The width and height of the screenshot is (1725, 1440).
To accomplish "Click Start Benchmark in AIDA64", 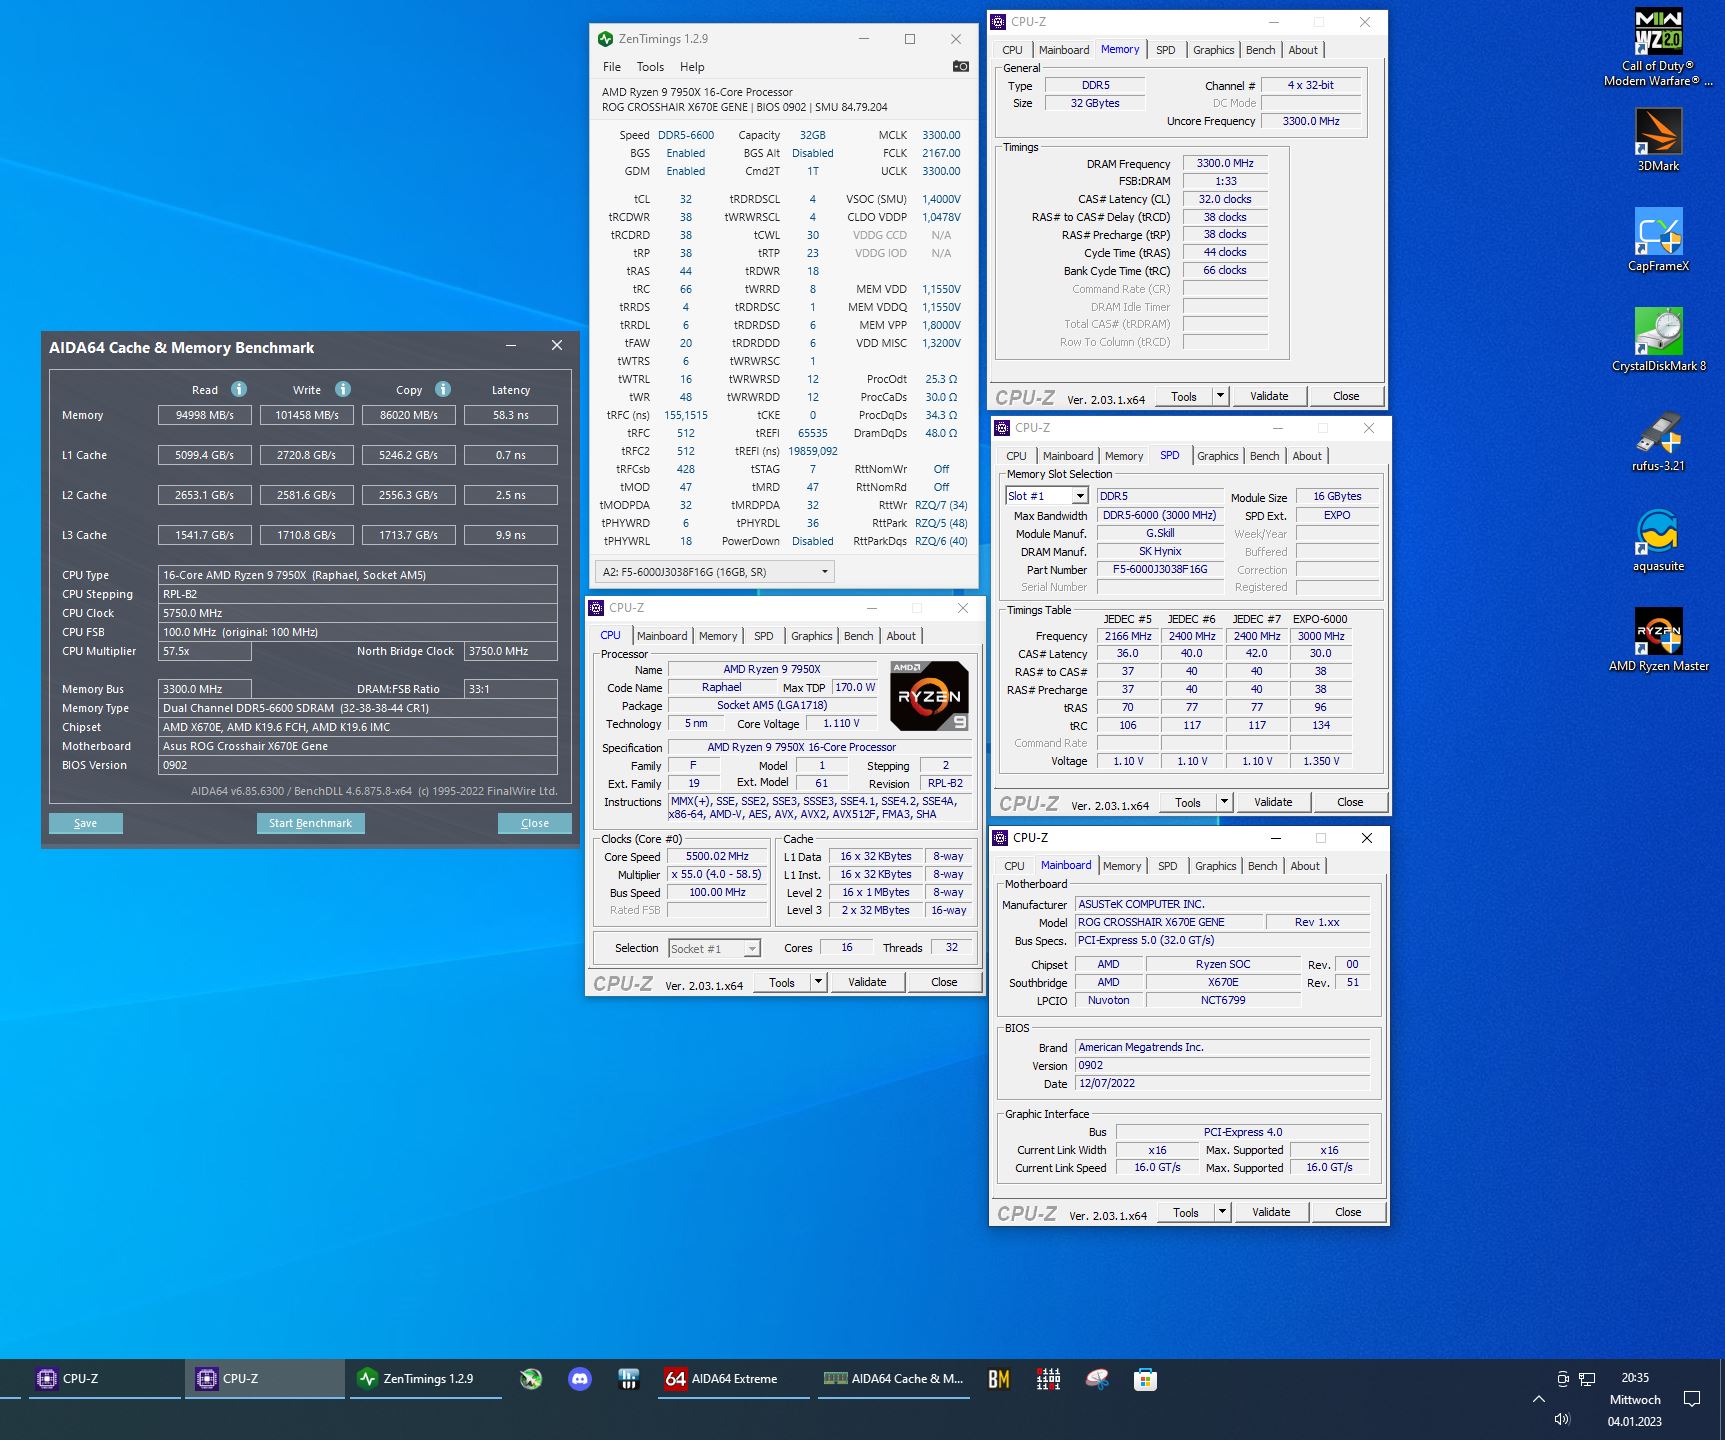I will 310,823.
